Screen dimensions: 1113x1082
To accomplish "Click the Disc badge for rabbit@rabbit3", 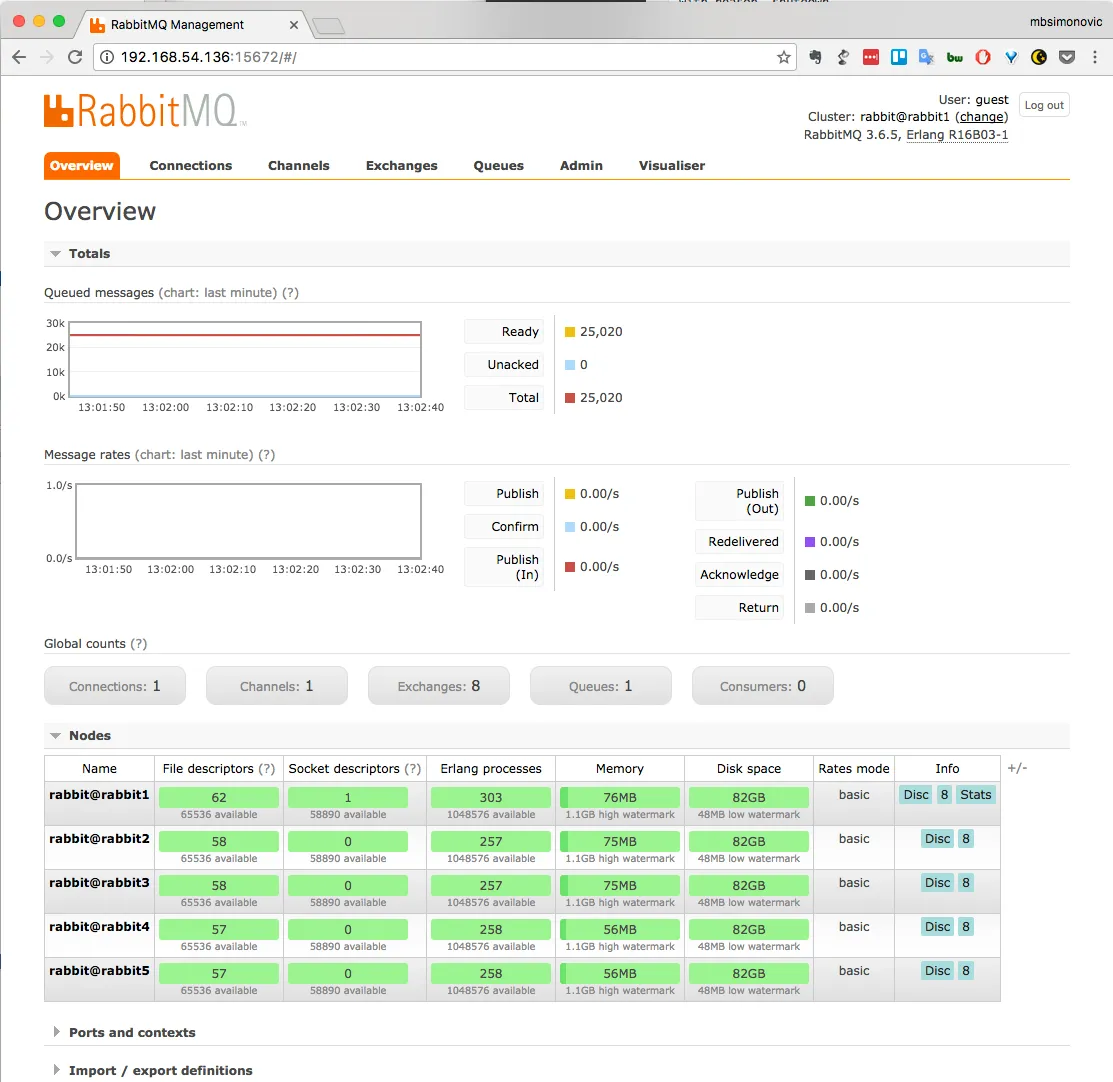I will coord(937,883).
